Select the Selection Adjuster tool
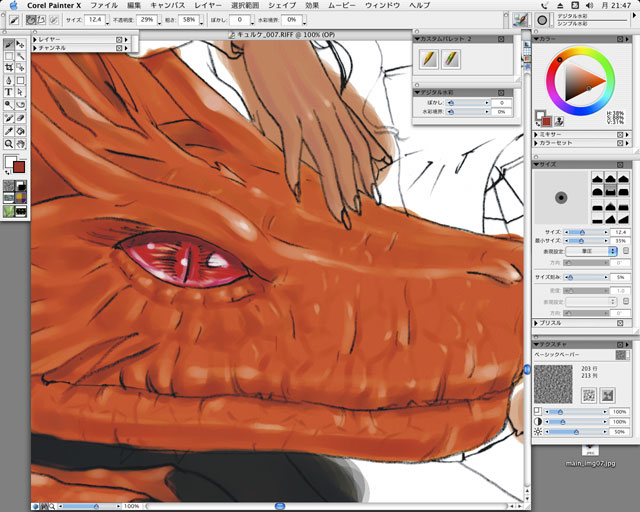 [x=20, y=67]
